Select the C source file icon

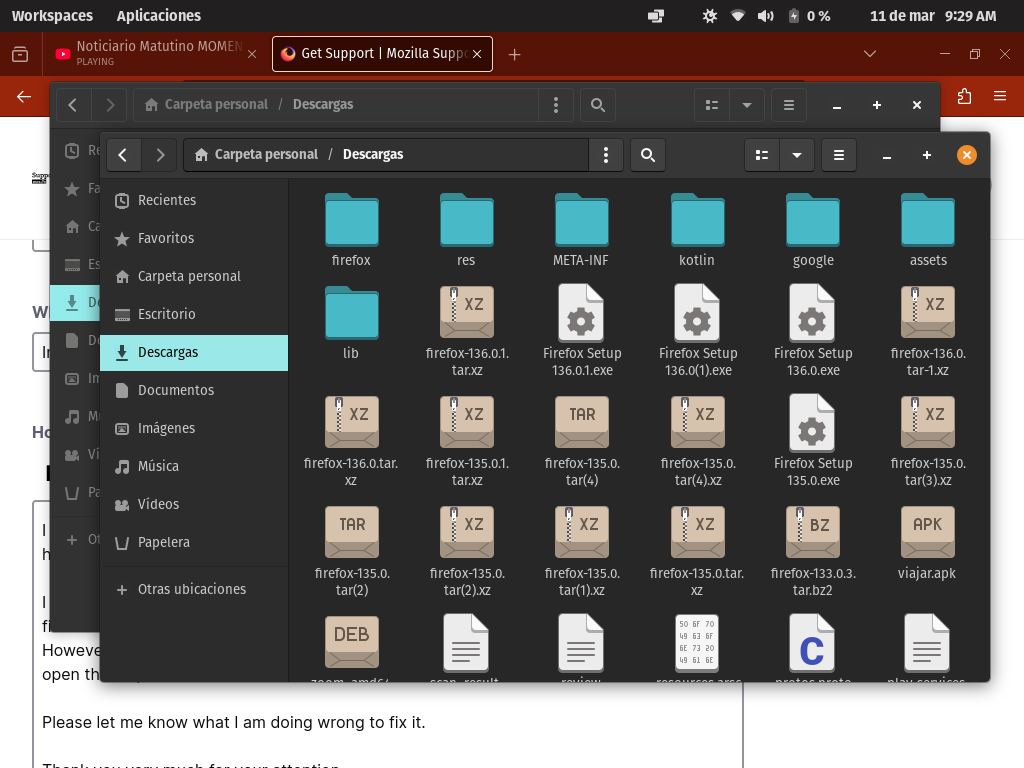[x=812, y=643]
